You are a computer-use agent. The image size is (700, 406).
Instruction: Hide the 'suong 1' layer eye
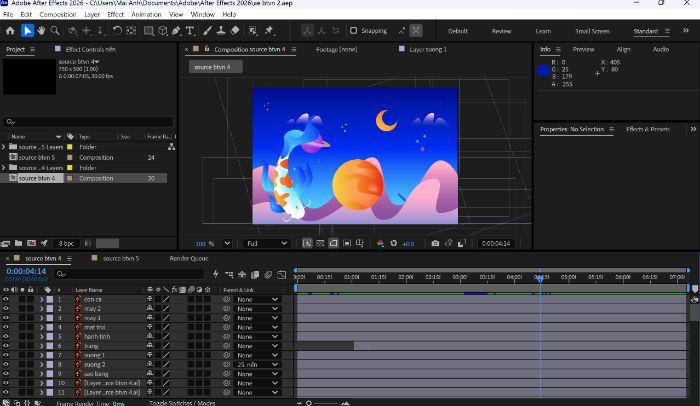point(6,355)
